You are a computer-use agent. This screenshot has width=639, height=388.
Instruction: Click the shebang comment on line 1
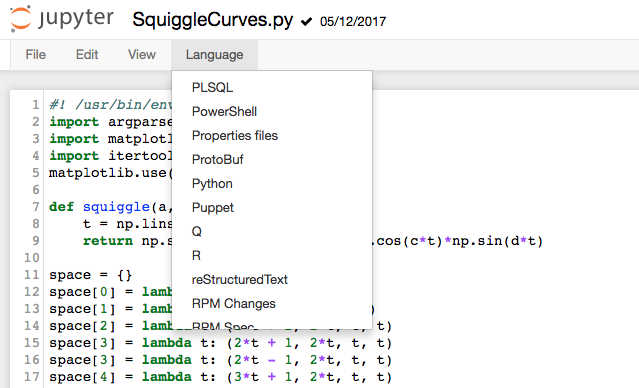click(x=110, y=105)
